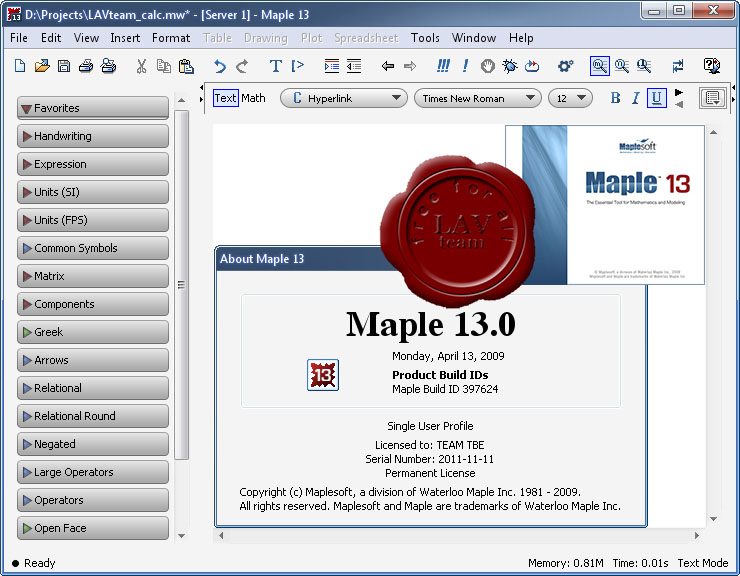Go back with left arrow icon
This screenshot has width=740, height=576.
coord(387,66)
